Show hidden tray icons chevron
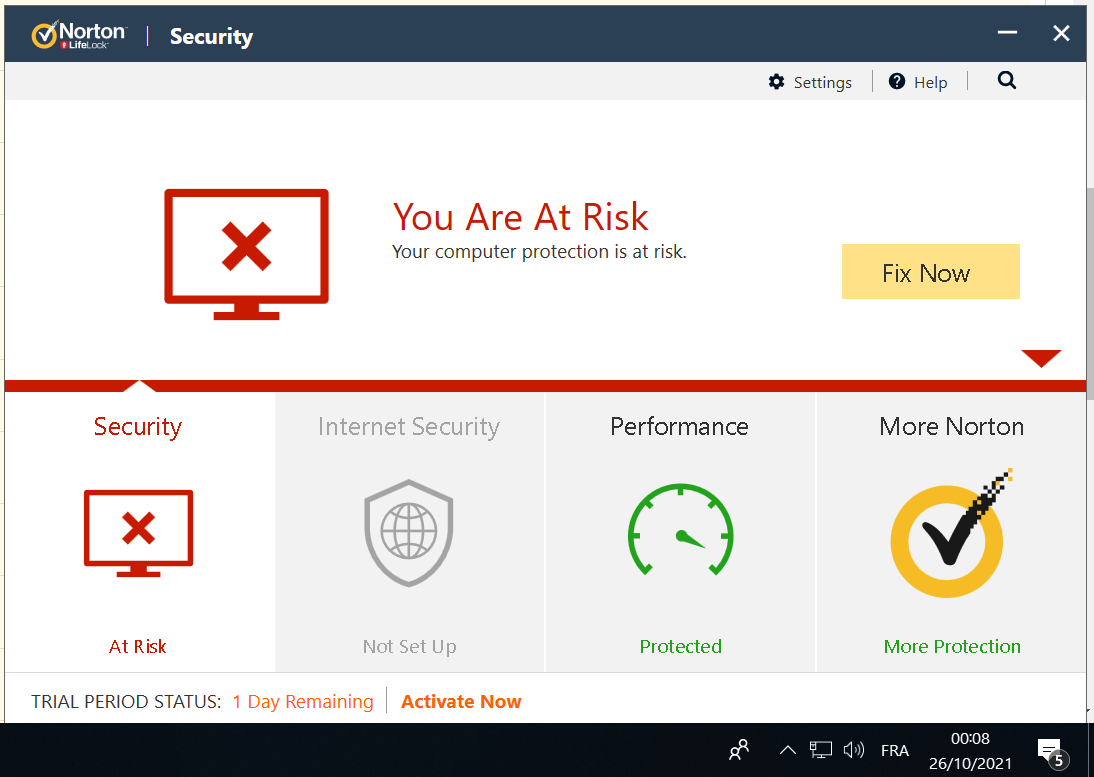The image size is (1094, 777). pos(788,750)
